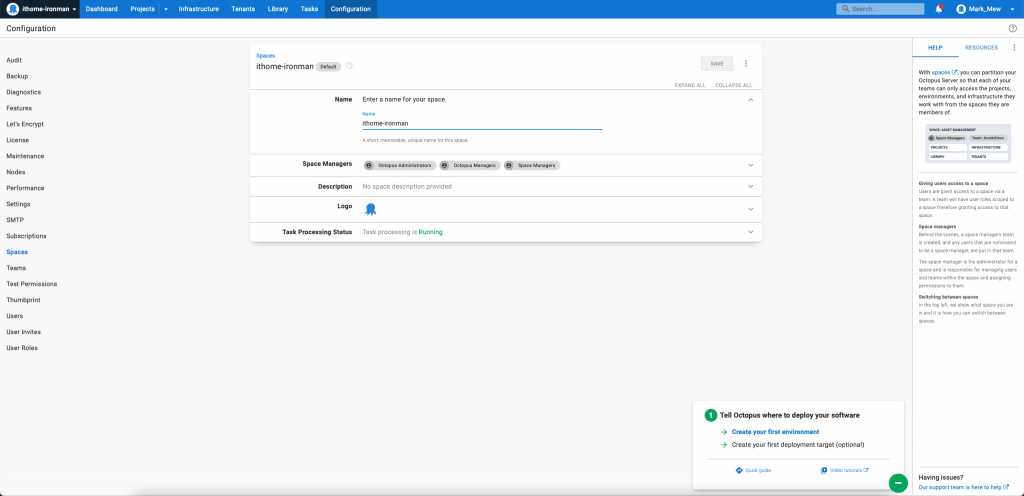Viewport: 1024px width, 496px height.
Task: Click Our support team is here link
Action: point(963,487)
